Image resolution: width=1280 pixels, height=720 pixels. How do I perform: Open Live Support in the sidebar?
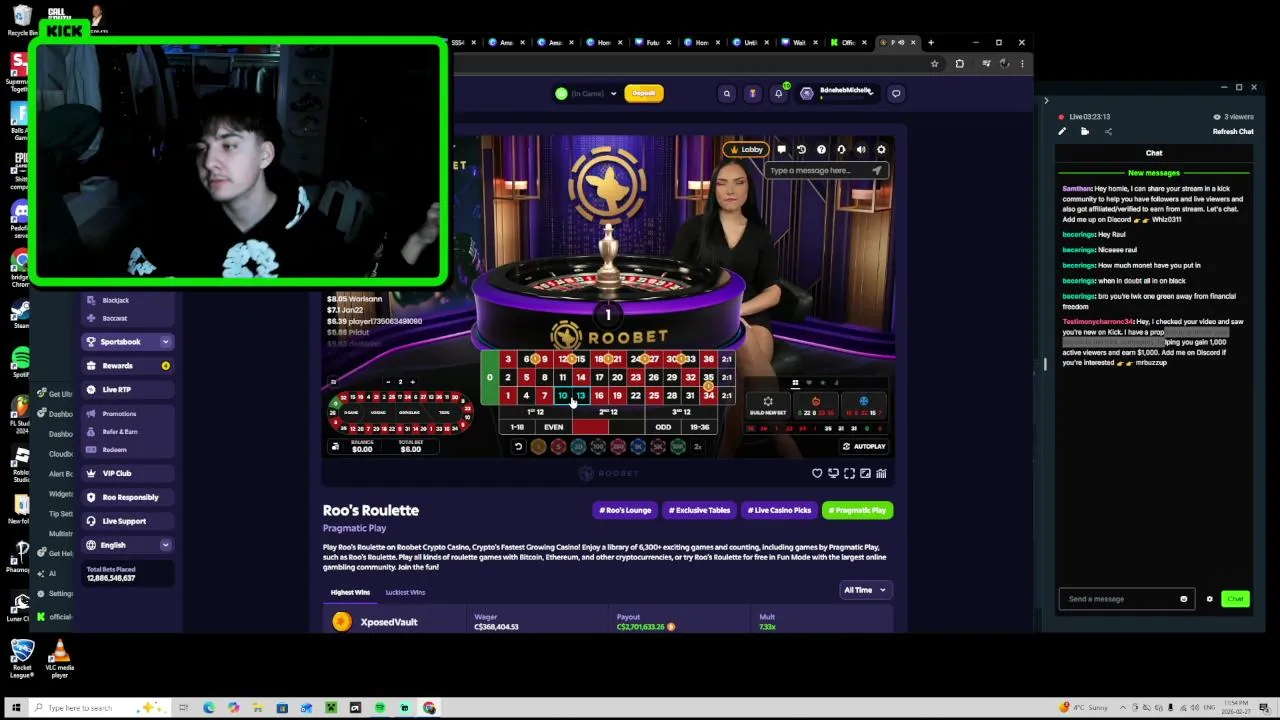pyautogui.click(x=128, y=521)
